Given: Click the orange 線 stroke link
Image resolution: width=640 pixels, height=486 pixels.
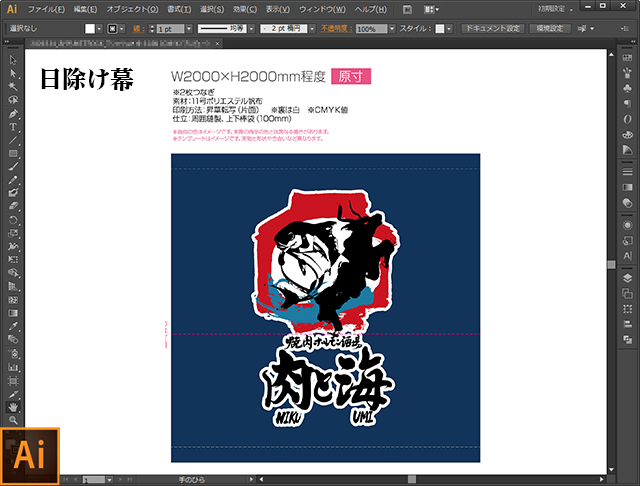Looking at the screenshot, I should point(138,29).
